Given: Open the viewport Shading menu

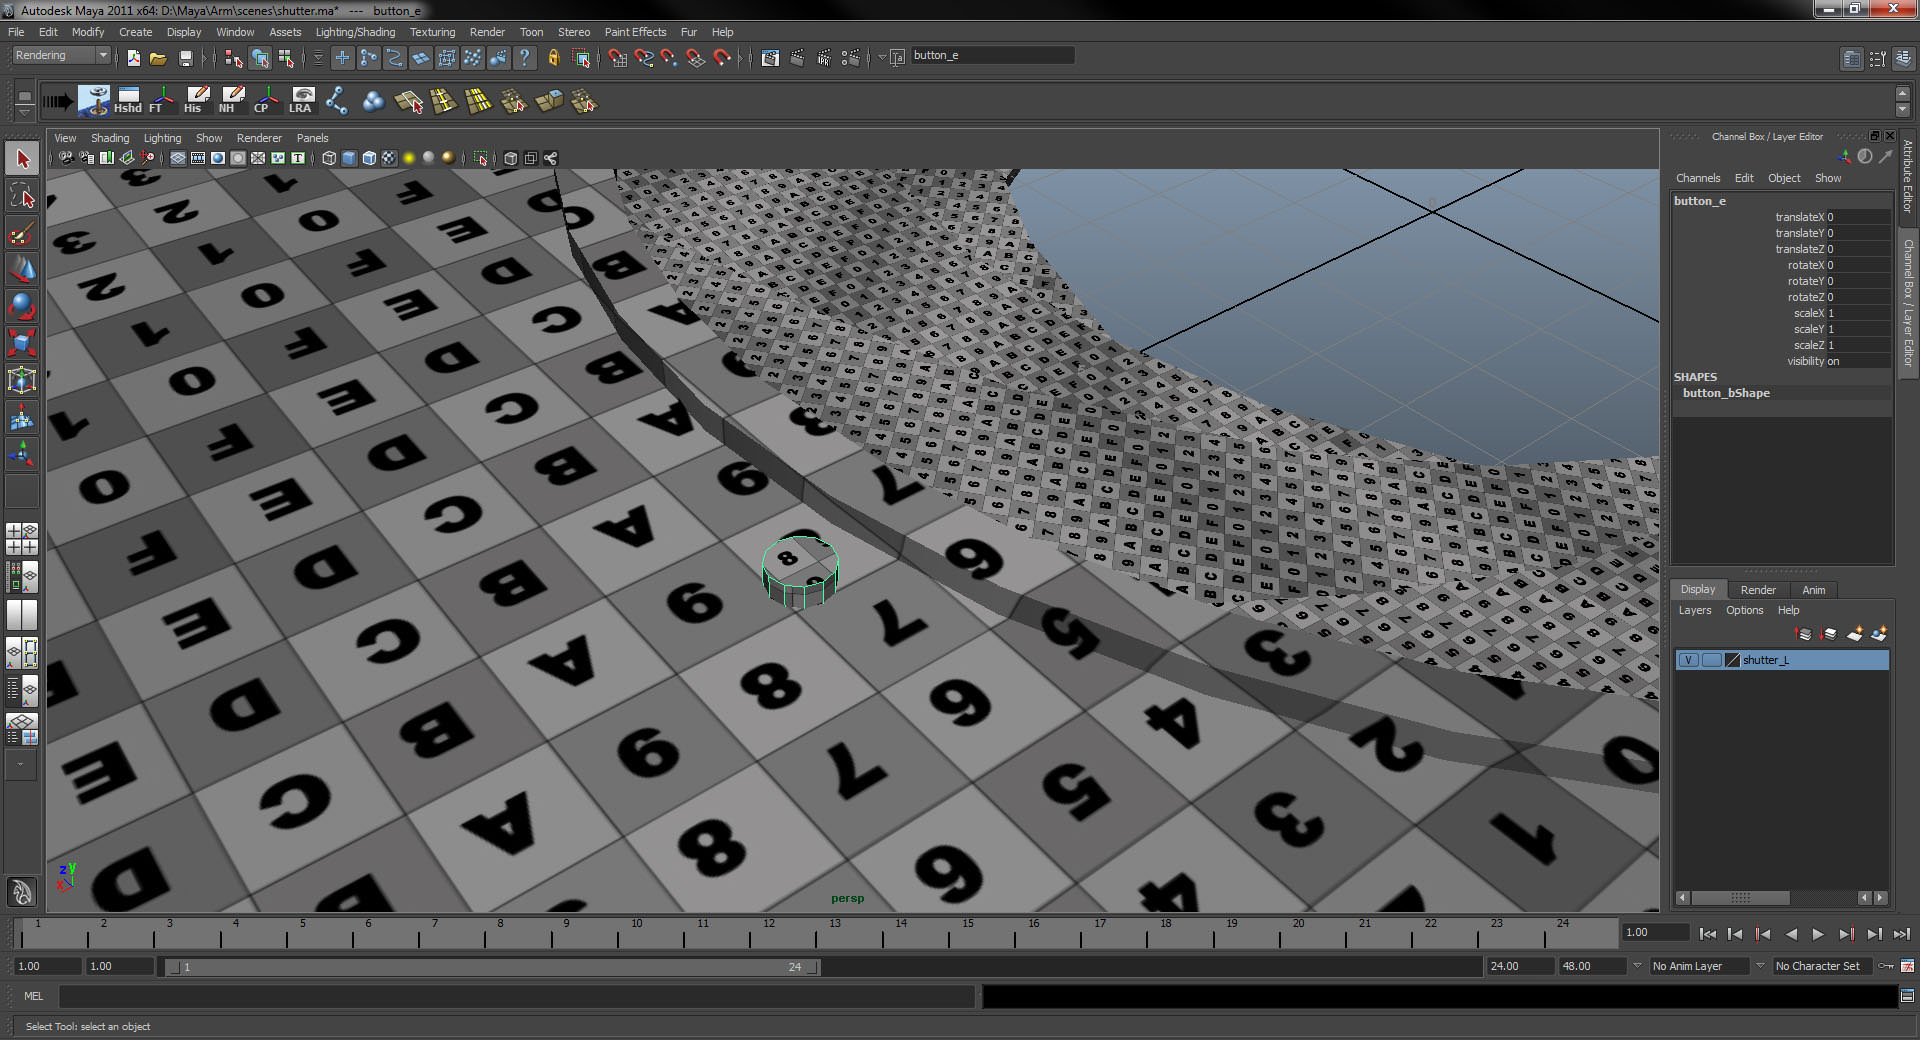Looking at the screenshot, I should tap(110, 138).
